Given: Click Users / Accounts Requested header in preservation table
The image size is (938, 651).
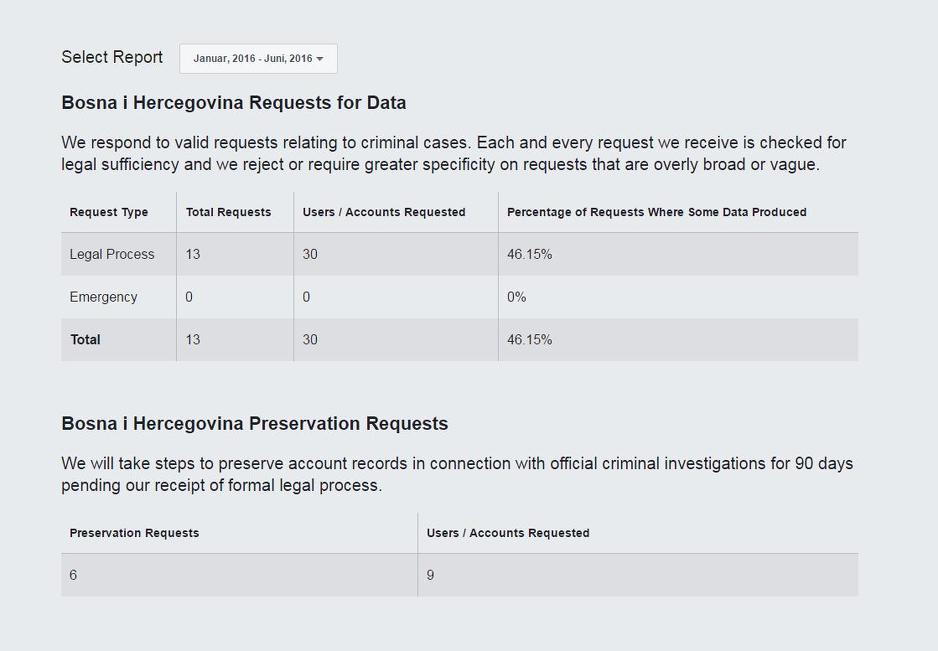Looking at the screenshot, I should (508, 533).
